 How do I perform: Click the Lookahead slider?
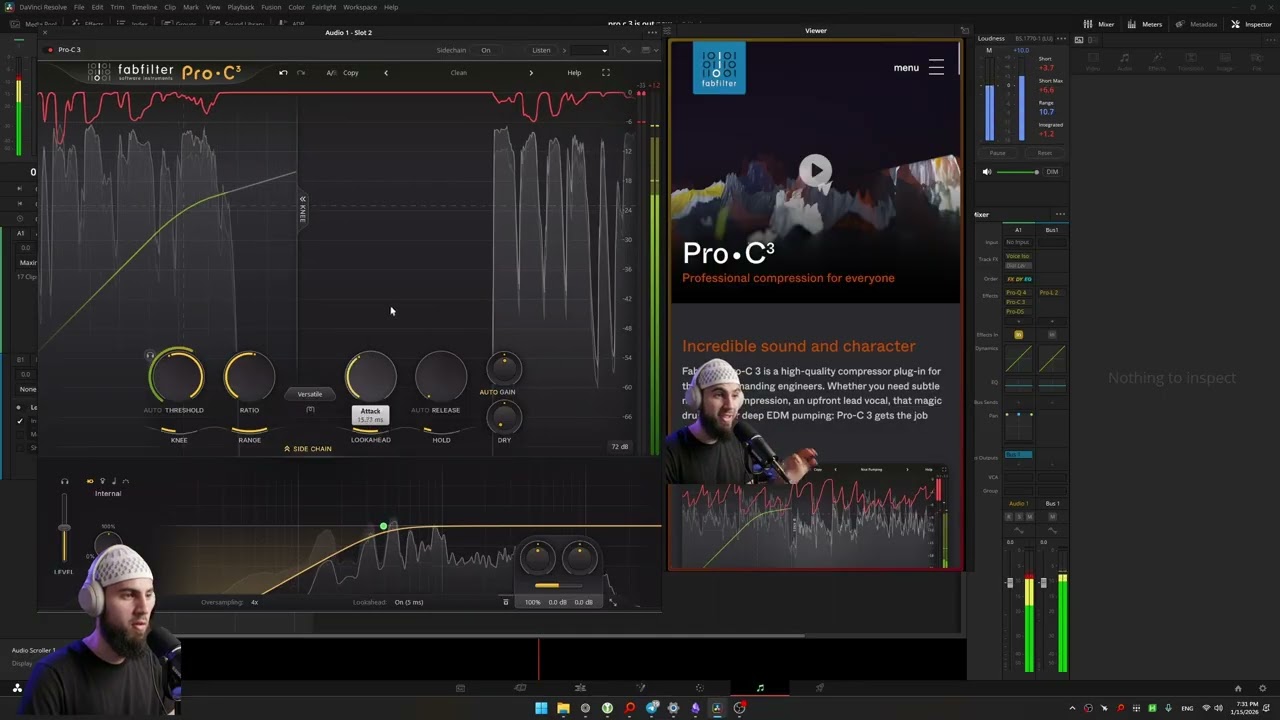pyautogui.click(x=371, y=431)
